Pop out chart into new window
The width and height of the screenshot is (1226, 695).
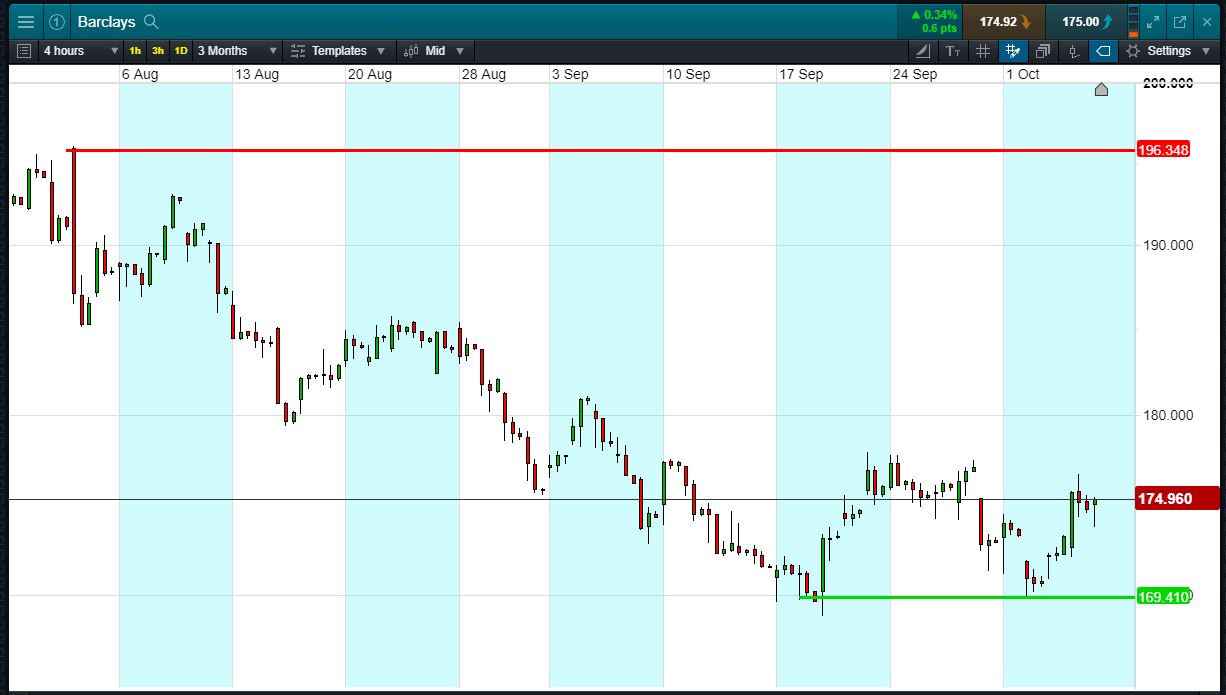pyautogui.click(x=1180, y=21)
